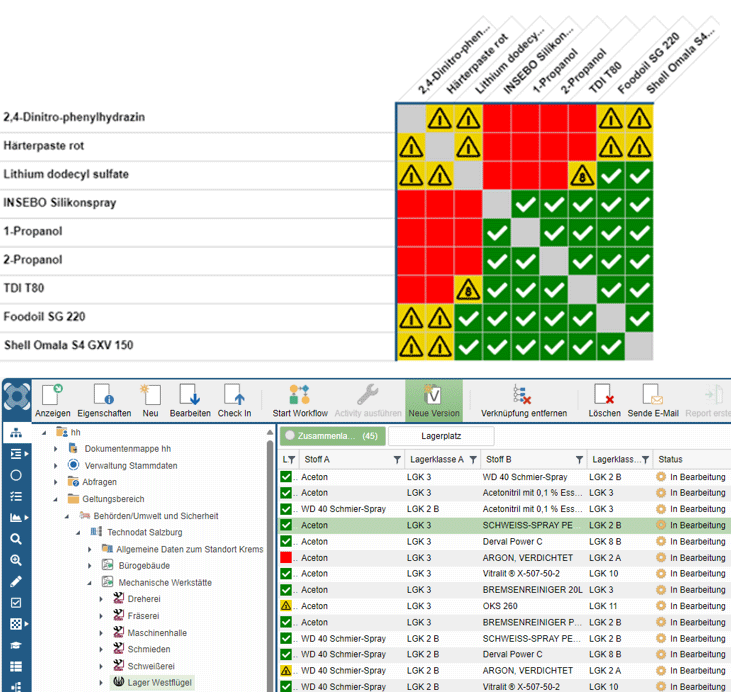Open Lagerklasse A column filter
This screenshot has height=692, width=732.
(473, 460)
